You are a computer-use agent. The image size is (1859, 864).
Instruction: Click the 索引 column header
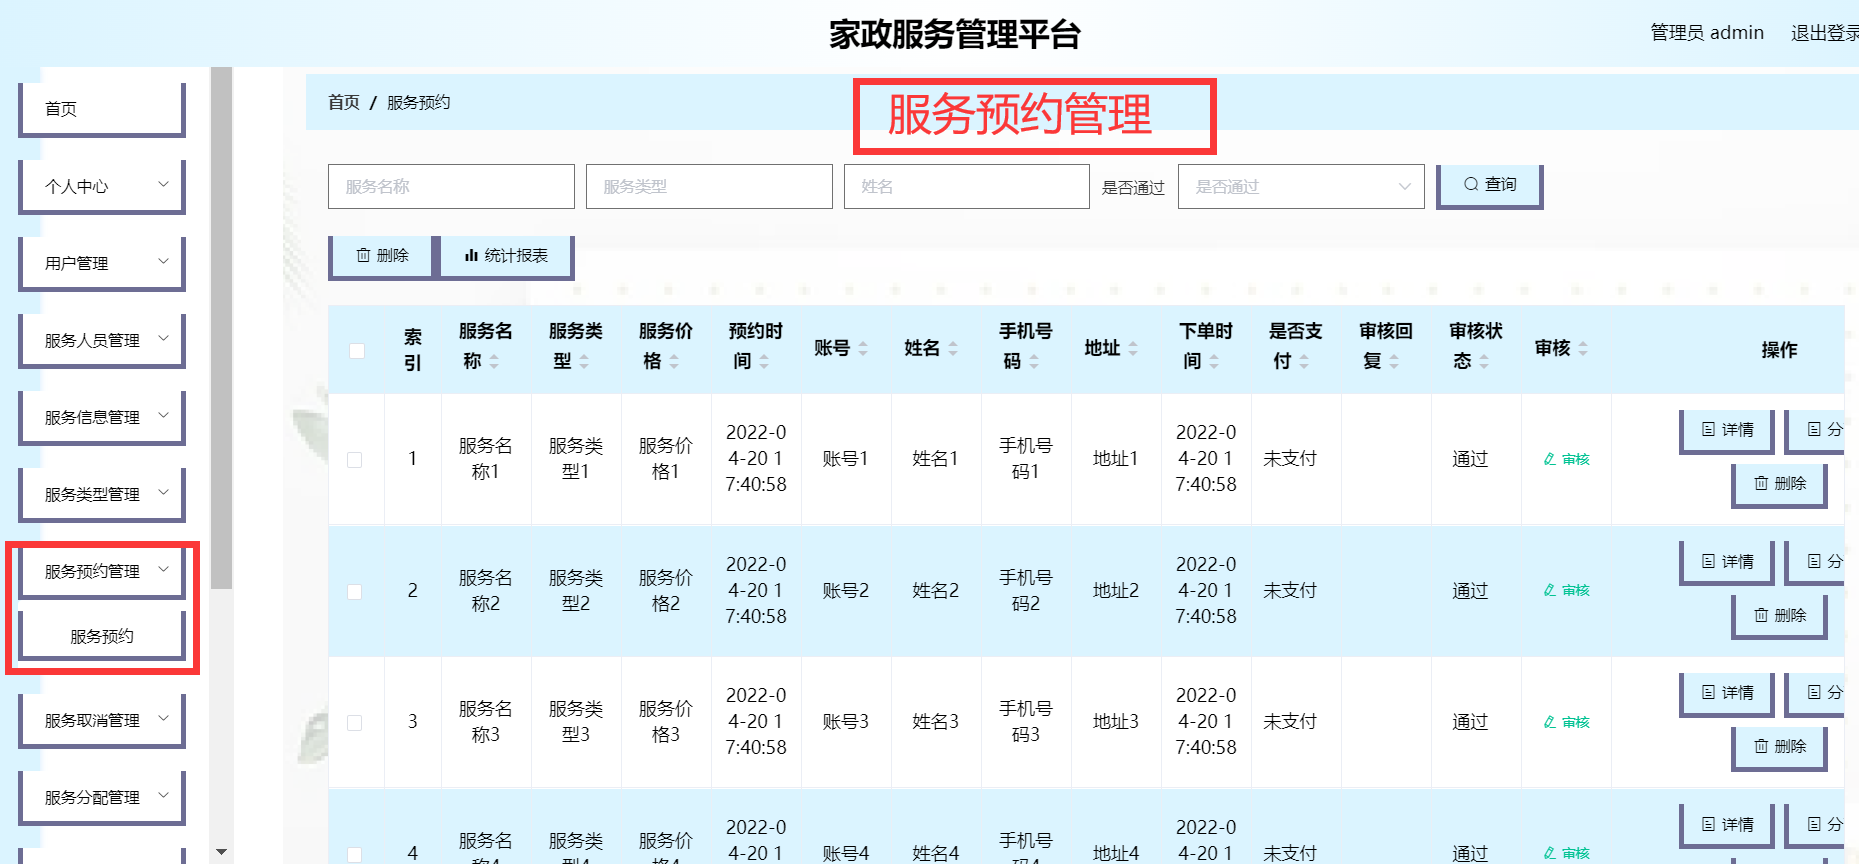[413, 350]
